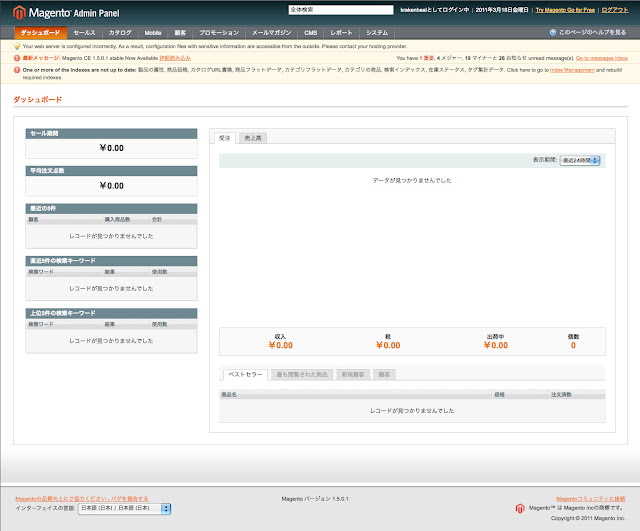Open the メールマガジン menu
640x531 pixels.
(x=271, y=33)
